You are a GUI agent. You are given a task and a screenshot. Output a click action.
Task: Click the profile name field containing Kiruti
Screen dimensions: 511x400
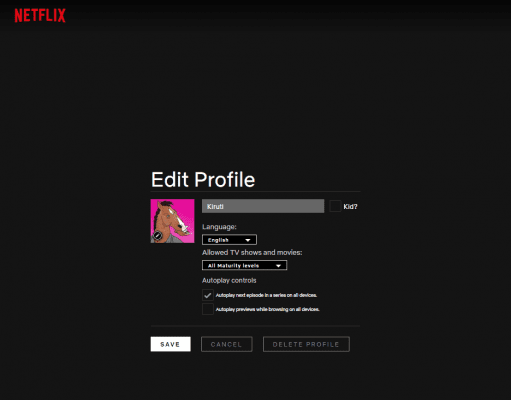(x=263, y=206)
